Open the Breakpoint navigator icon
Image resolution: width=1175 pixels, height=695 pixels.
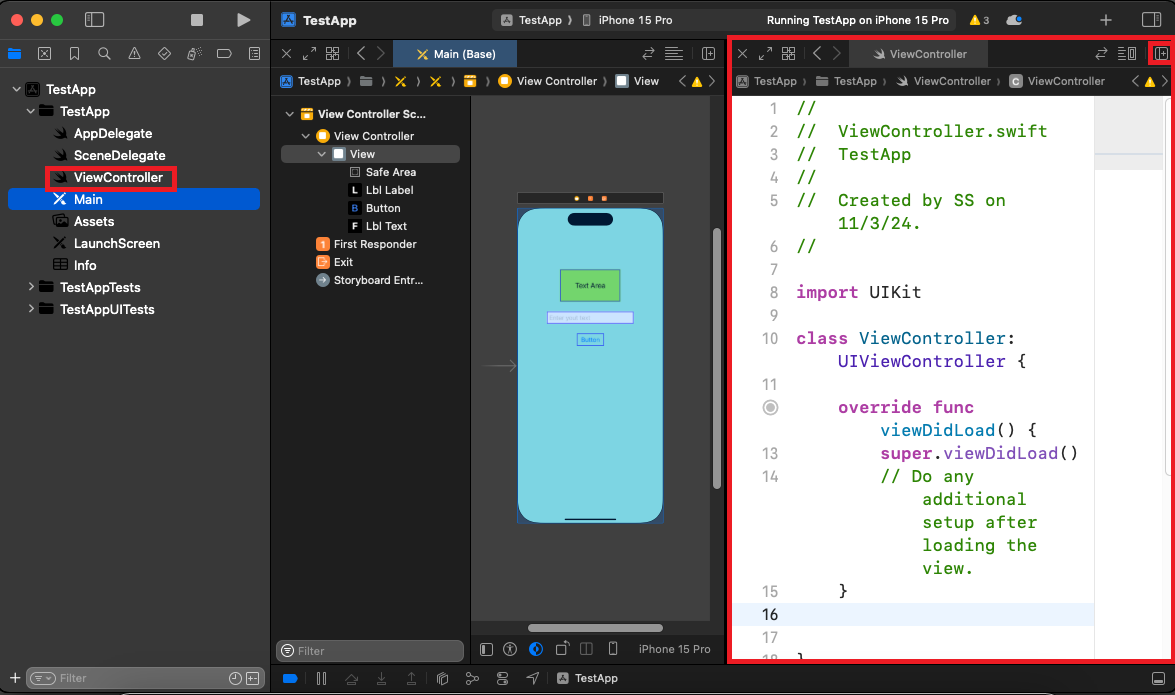point(224,53)
